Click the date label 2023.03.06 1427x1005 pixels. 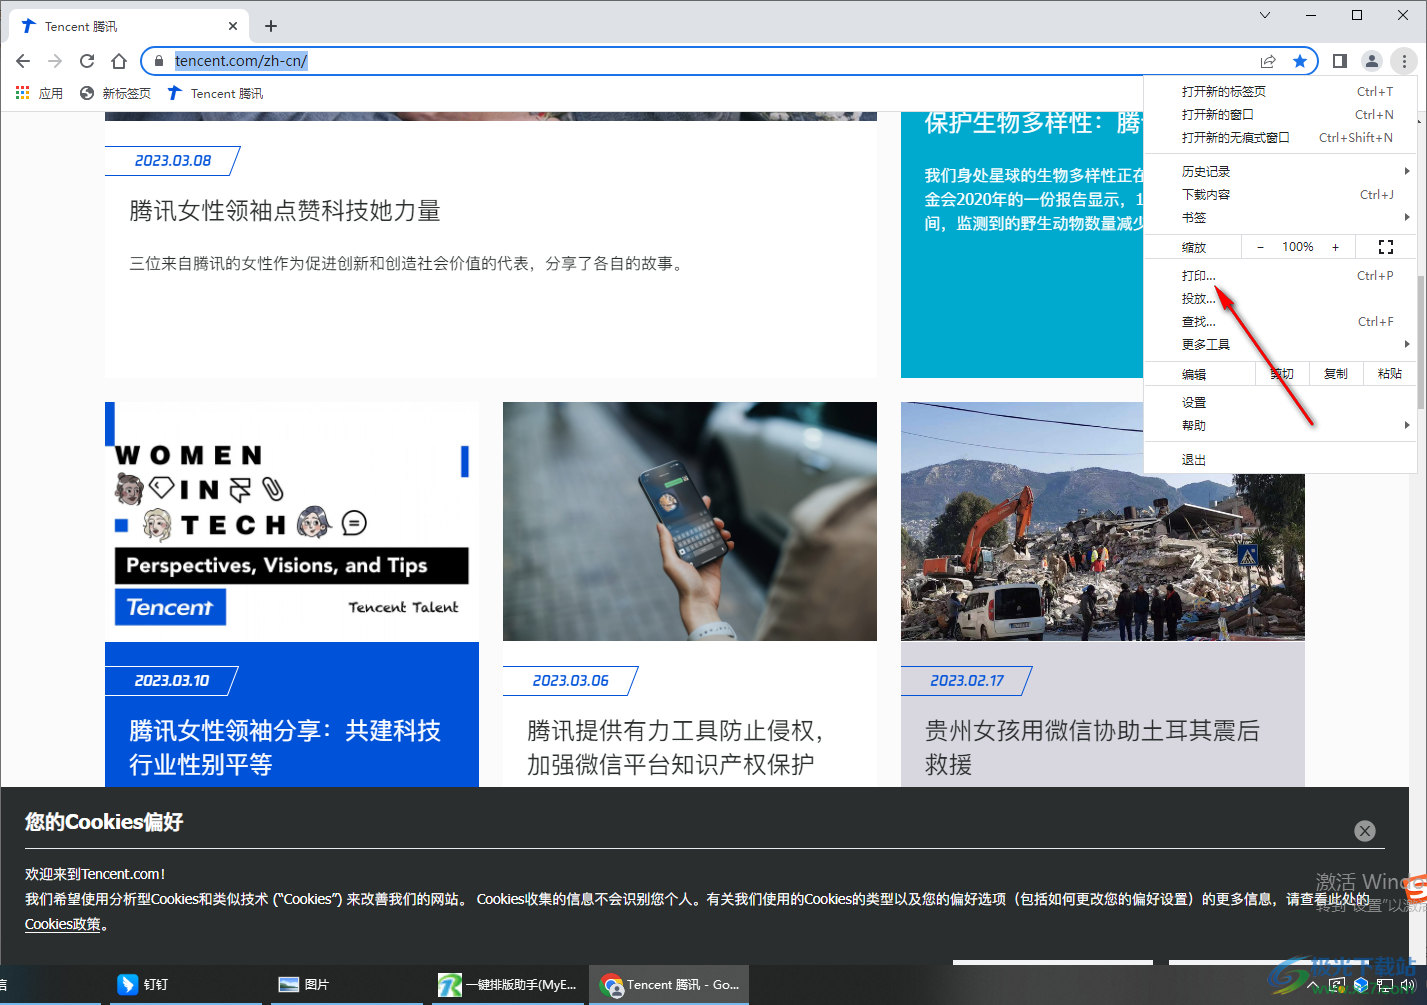pos(570,681)
